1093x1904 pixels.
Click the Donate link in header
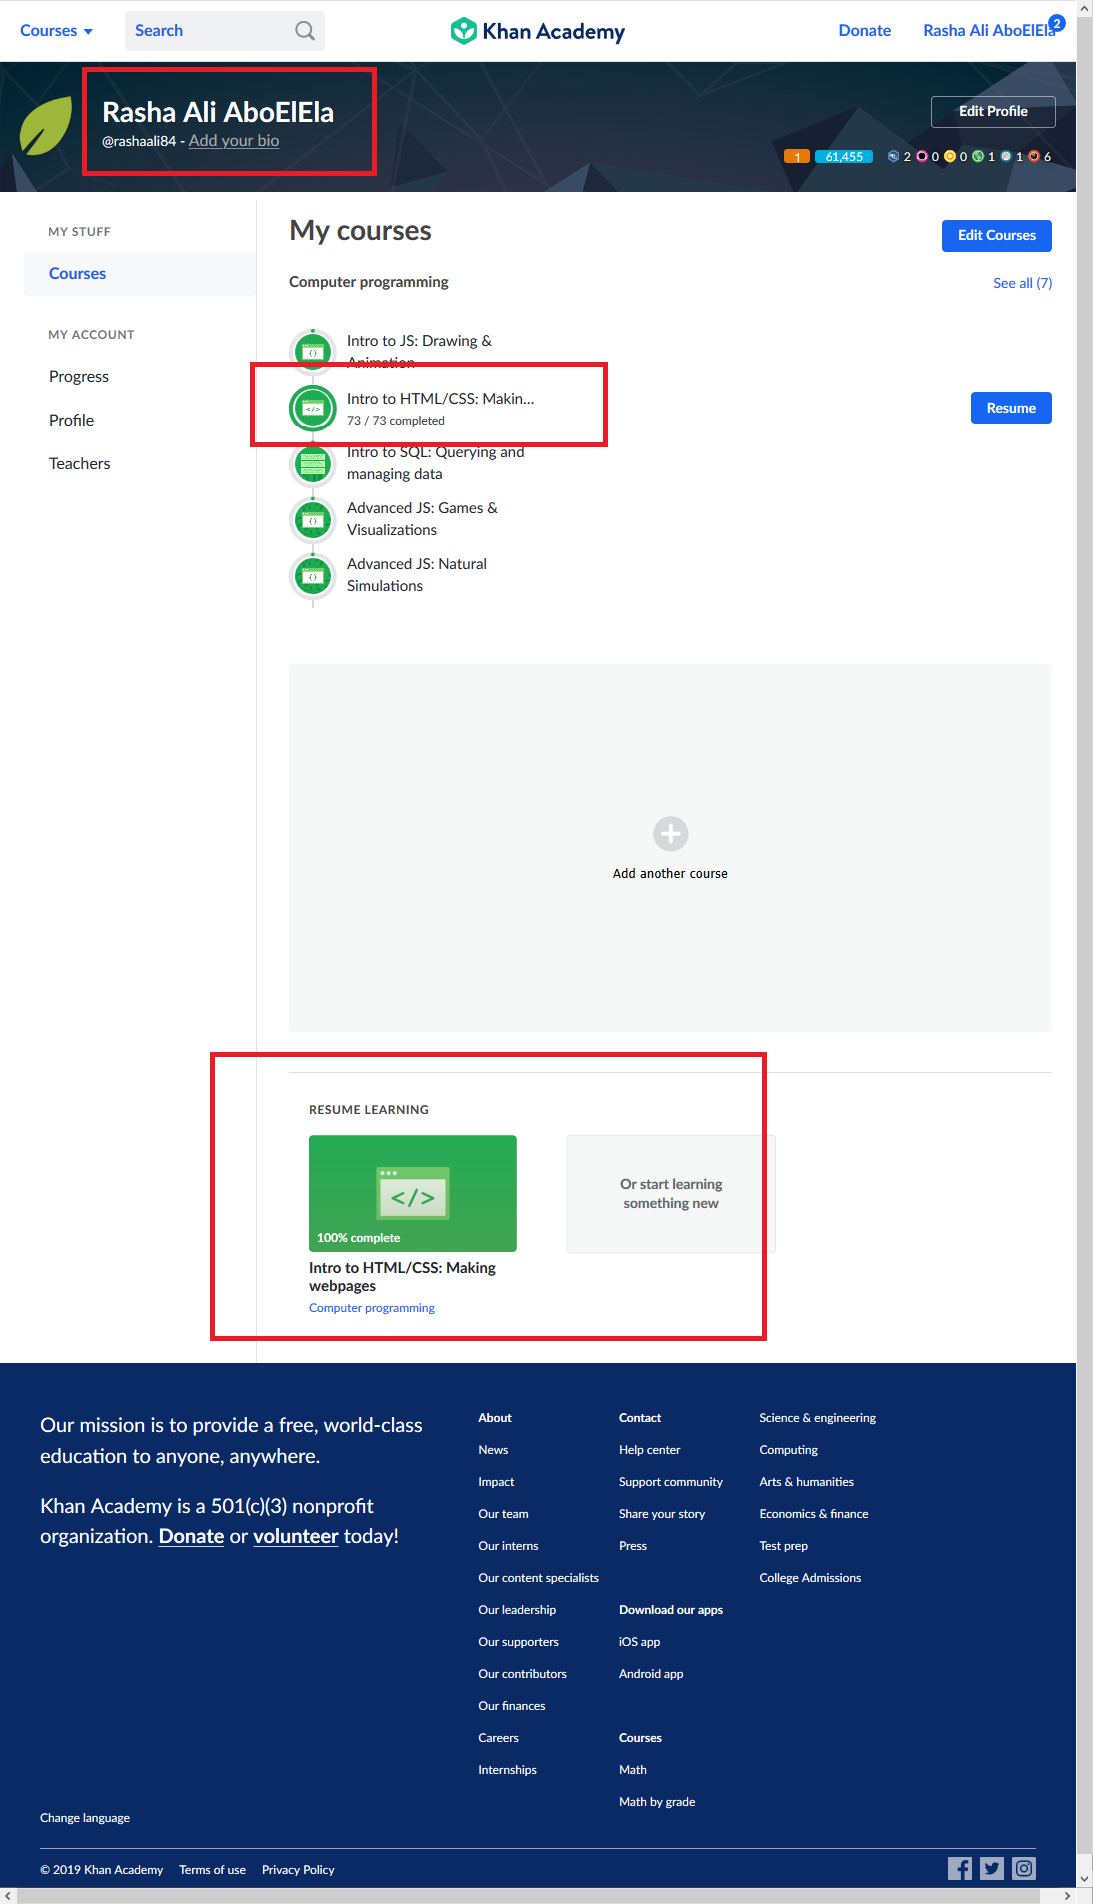click(x=865, y=31)
